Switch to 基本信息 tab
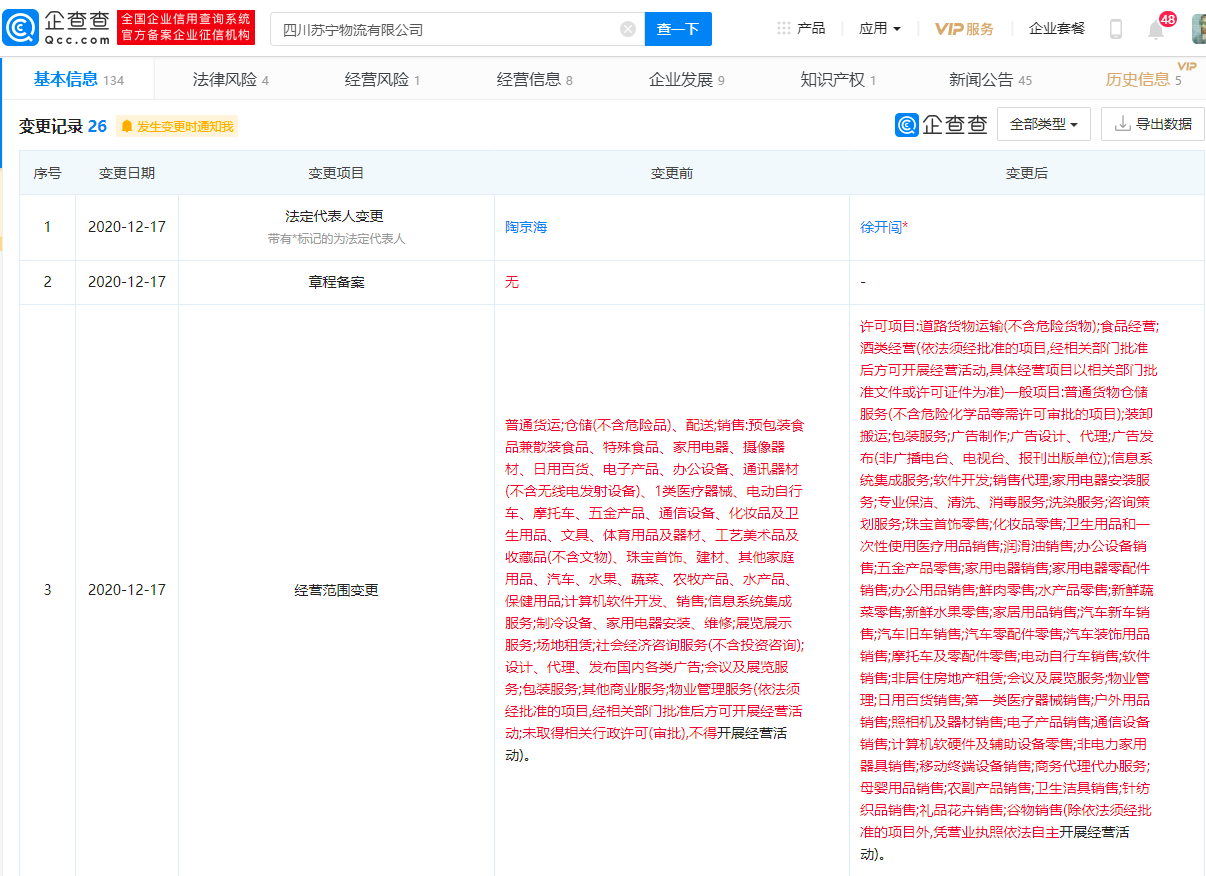1206x876 pixels. [78, 79]
